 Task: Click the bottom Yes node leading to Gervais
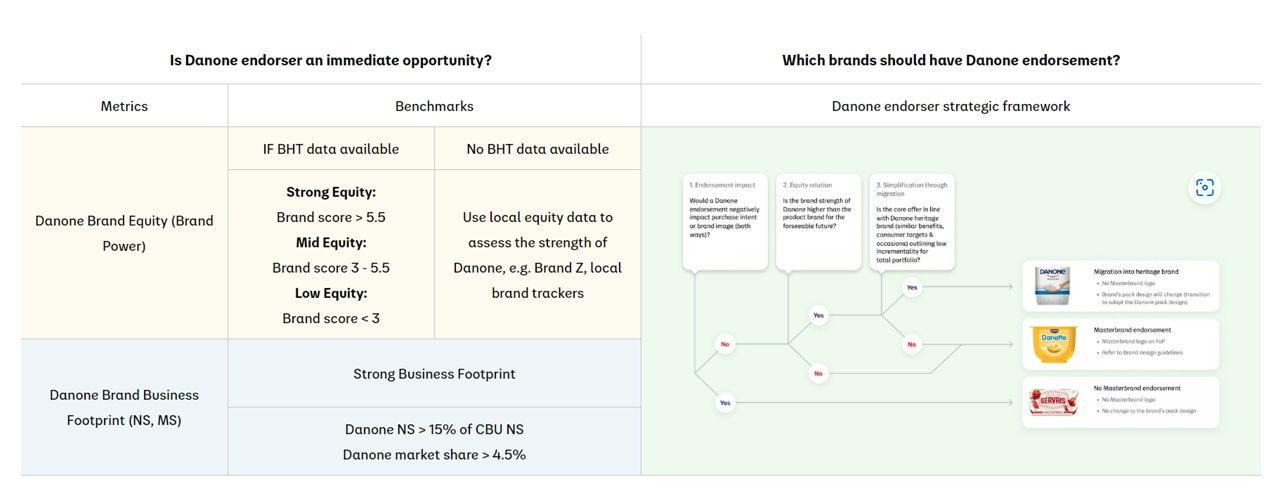click(x=725, y=402)
